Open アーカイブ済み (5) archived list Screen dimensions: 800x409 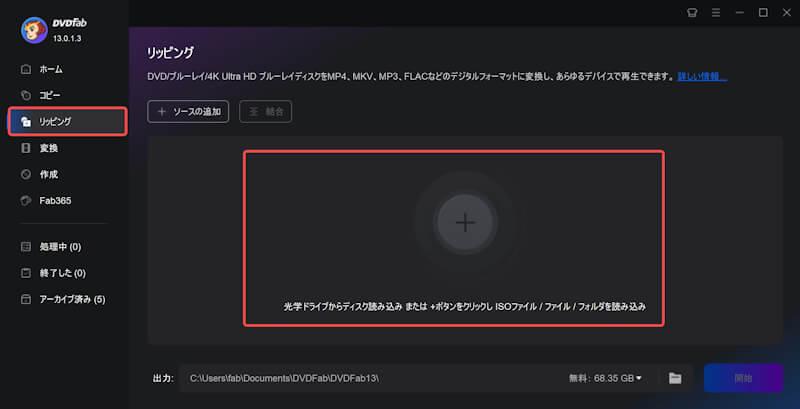(x=63, y=299)
